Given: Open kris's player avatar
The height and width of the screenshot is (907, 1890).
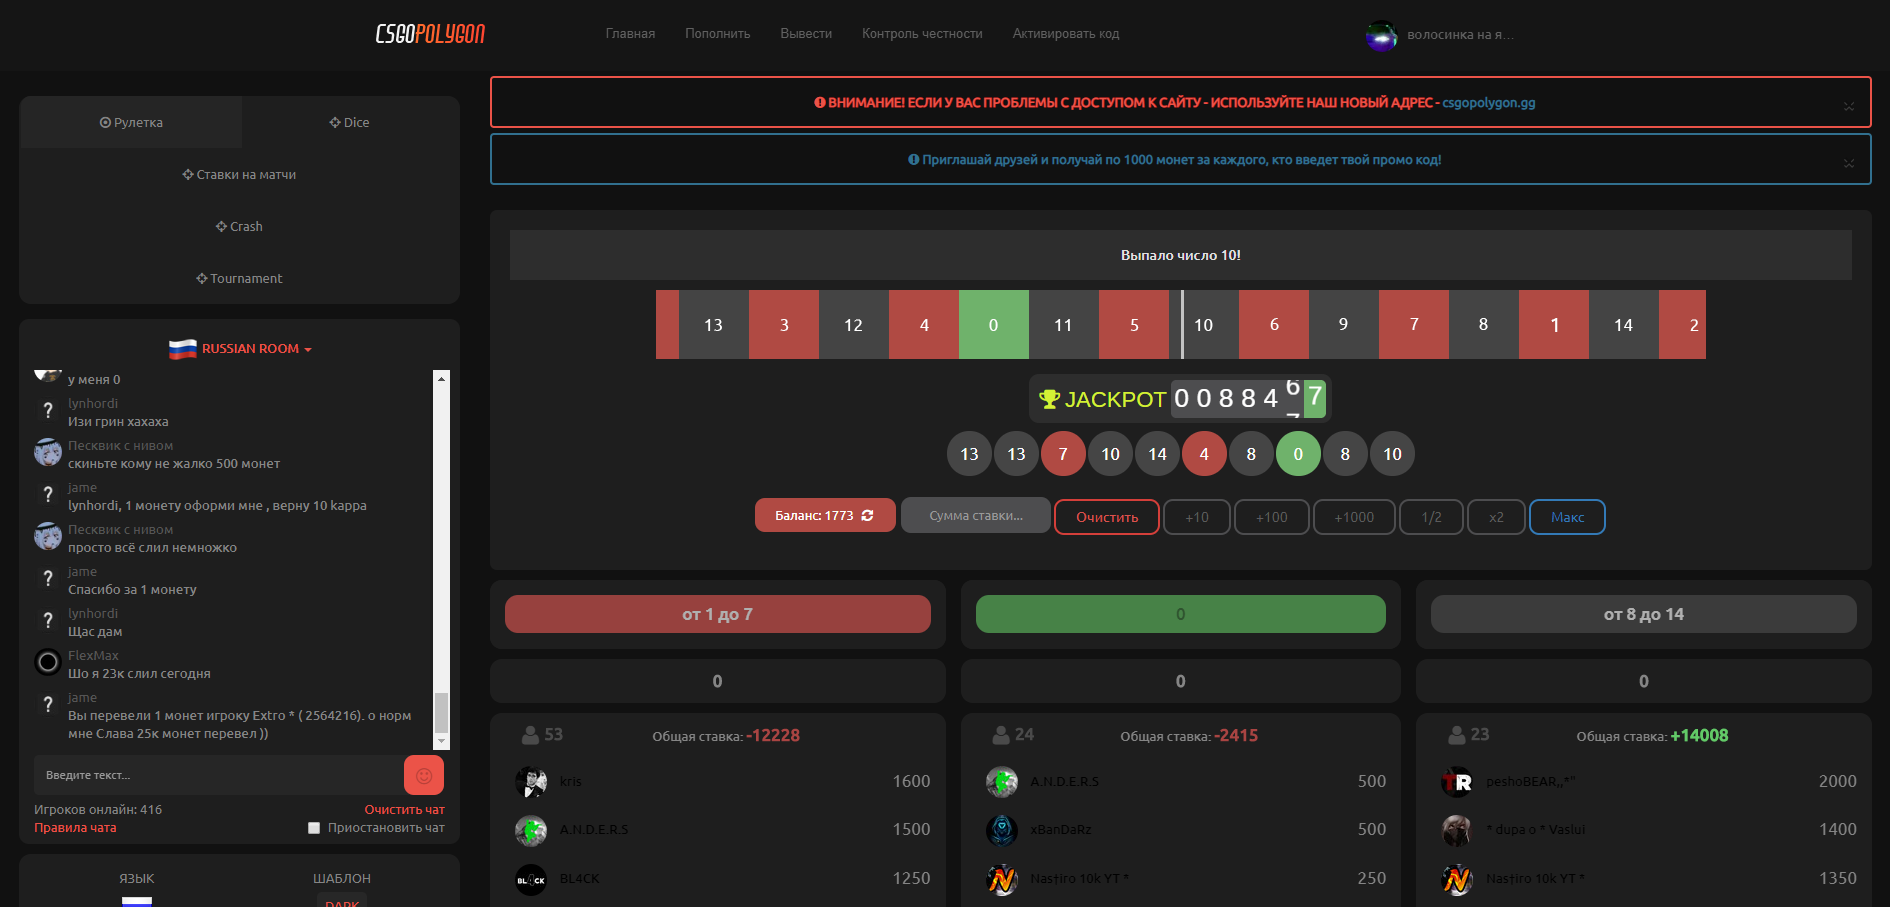Looking at the screenshot, I should 531,782.
